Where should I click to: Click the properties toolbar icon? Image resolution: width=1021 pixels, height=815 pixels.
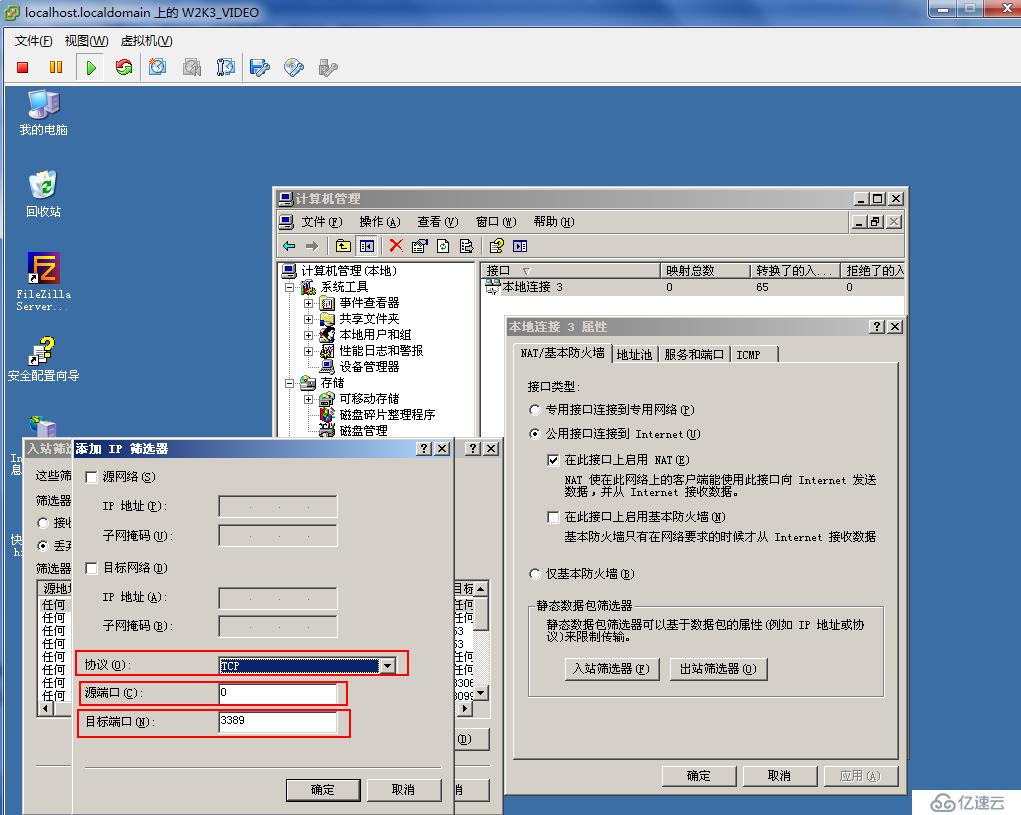tap(419, 246)
